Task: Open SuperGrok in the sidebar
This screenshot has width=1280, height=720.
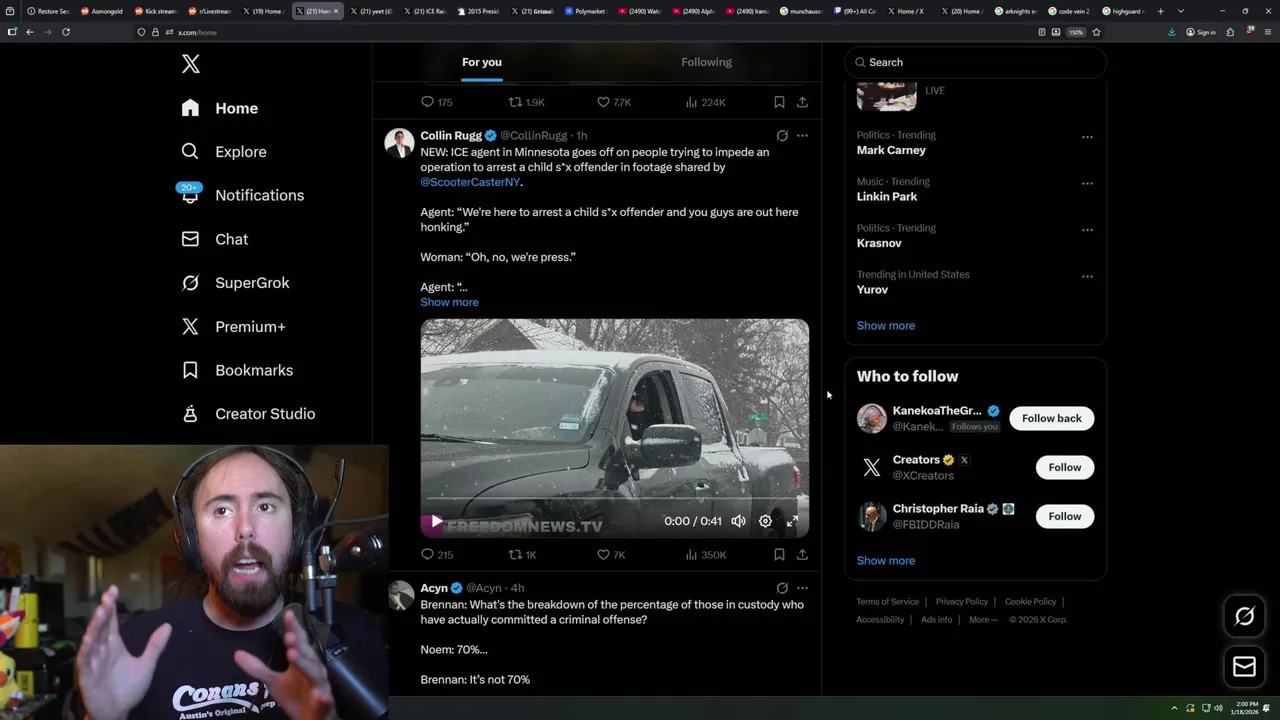Action: (235, 283)
